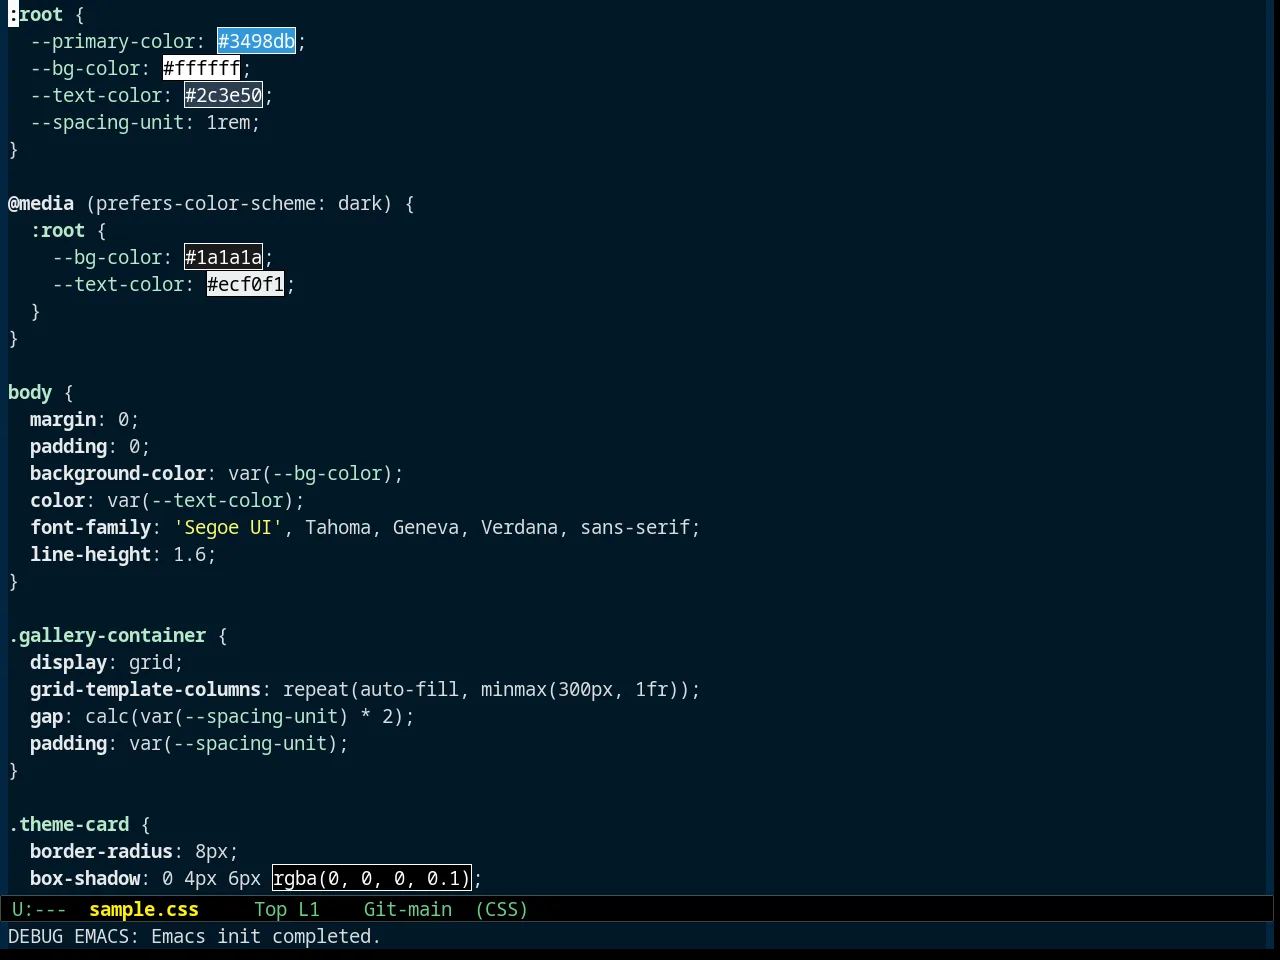1280x960 pixels.
Task: Click sans-serif in font-family list
Action: [x=635, y=527]
